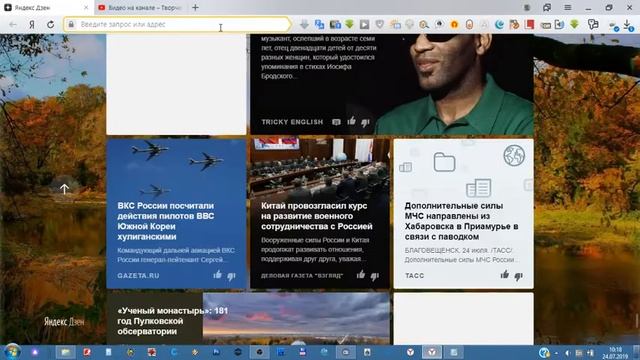This screenshot has height=360, width=640.
Task: Like the Tricky English article card
Action: pos(351,121)
